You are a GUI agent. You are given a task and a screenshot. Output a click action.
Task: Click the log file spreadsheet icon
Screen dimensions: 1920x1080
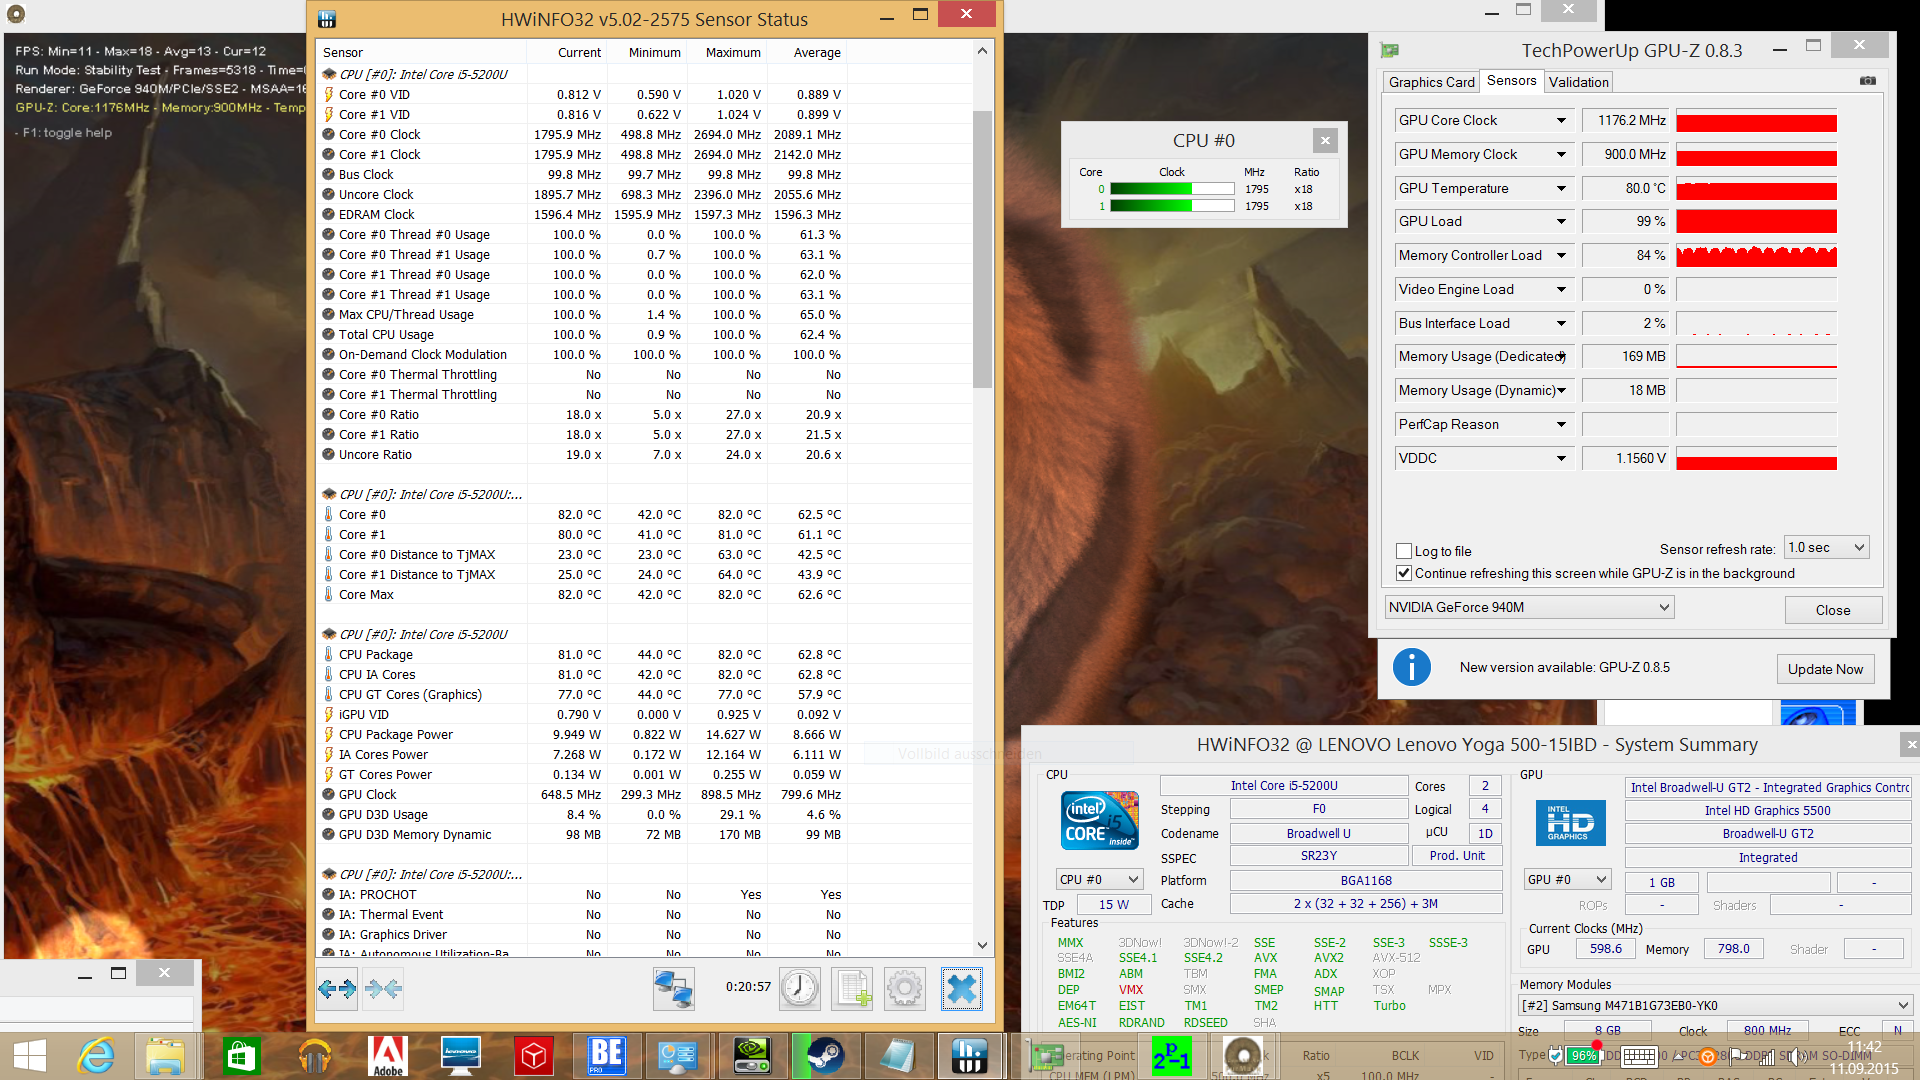click(853, 989)
